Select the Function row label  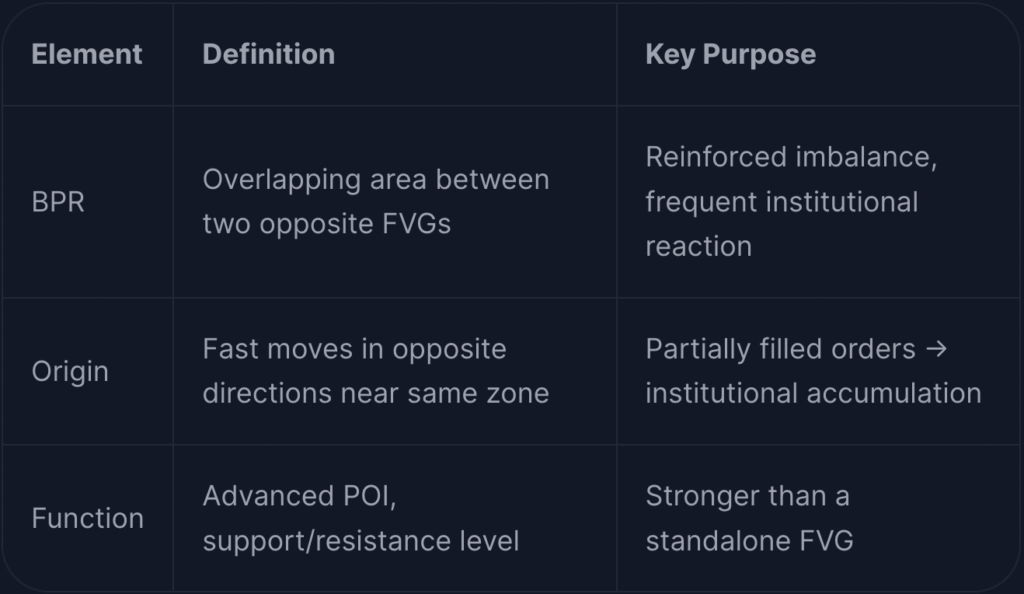click(x=88, y=518)
